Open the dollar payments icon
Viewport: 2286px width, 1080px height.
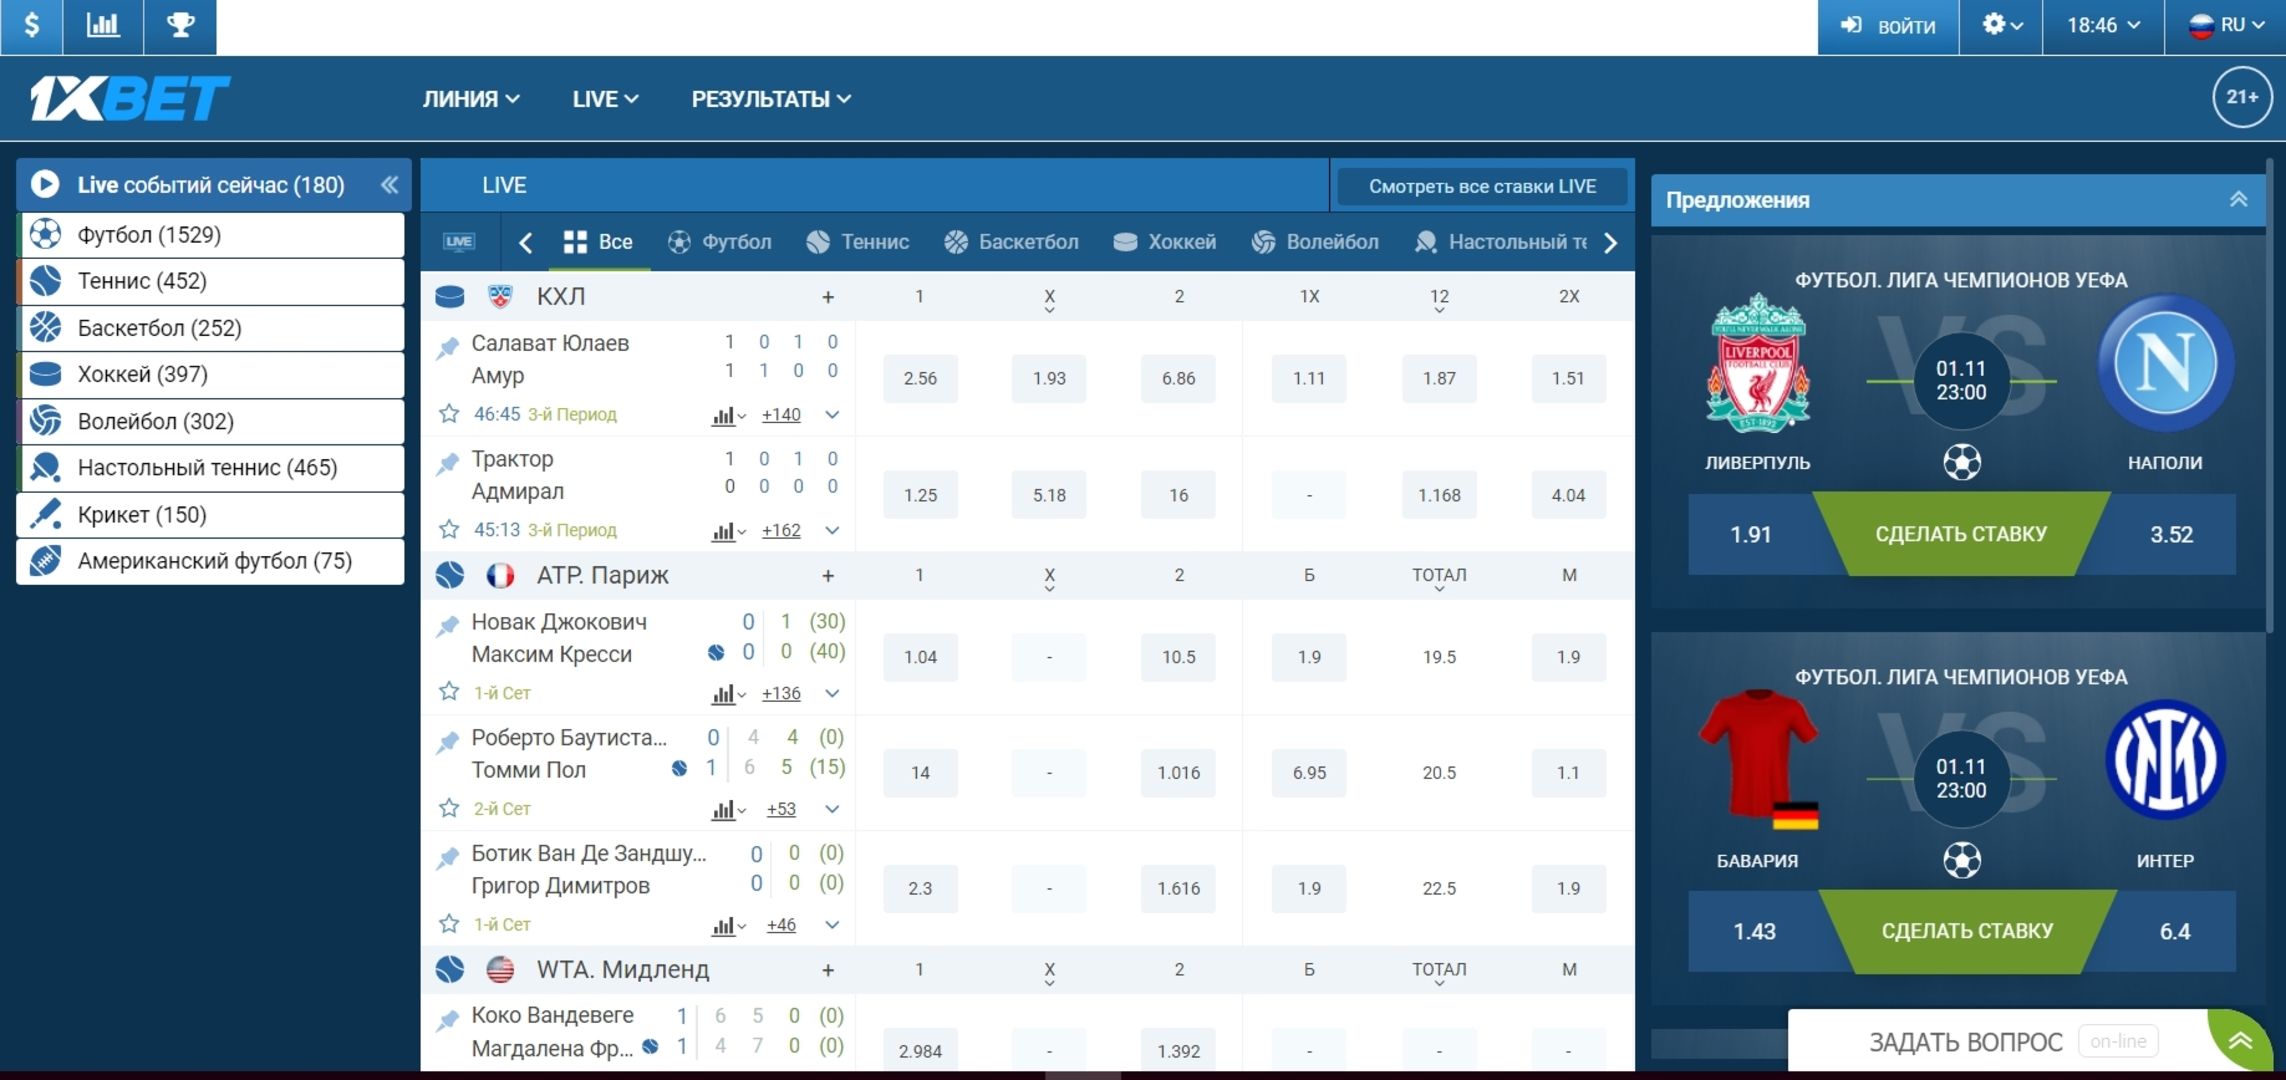coord(31,26)
